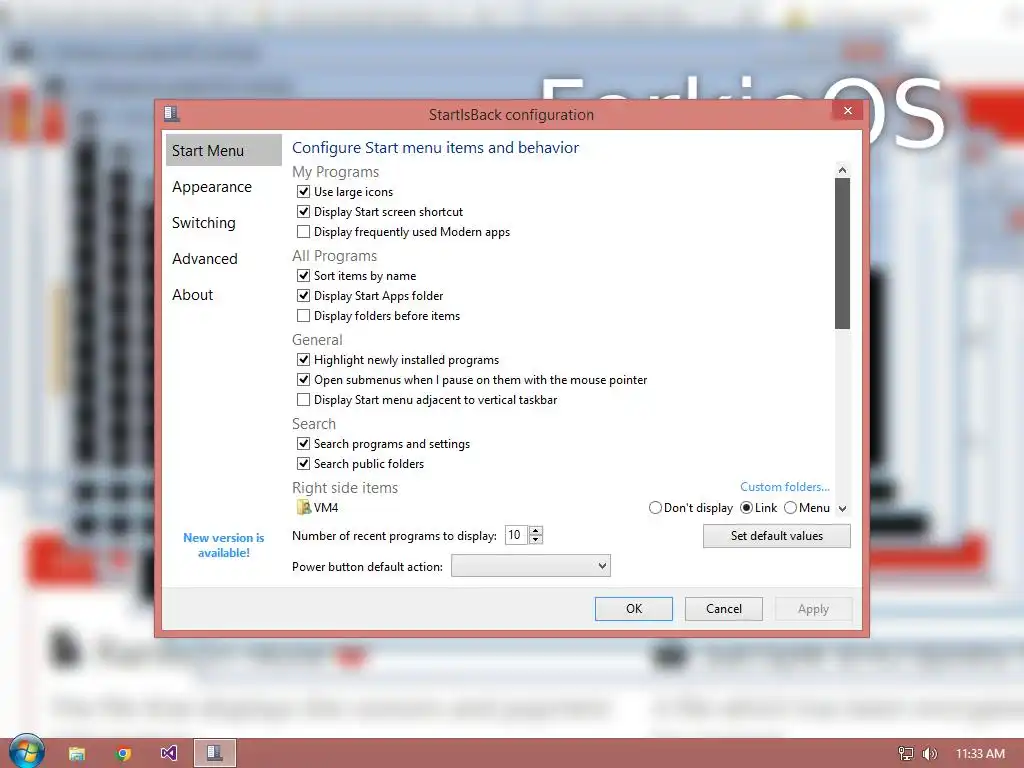Click the Windows Start orb
The width and height of the screenshot is (1024, 768).
[27, 752]
